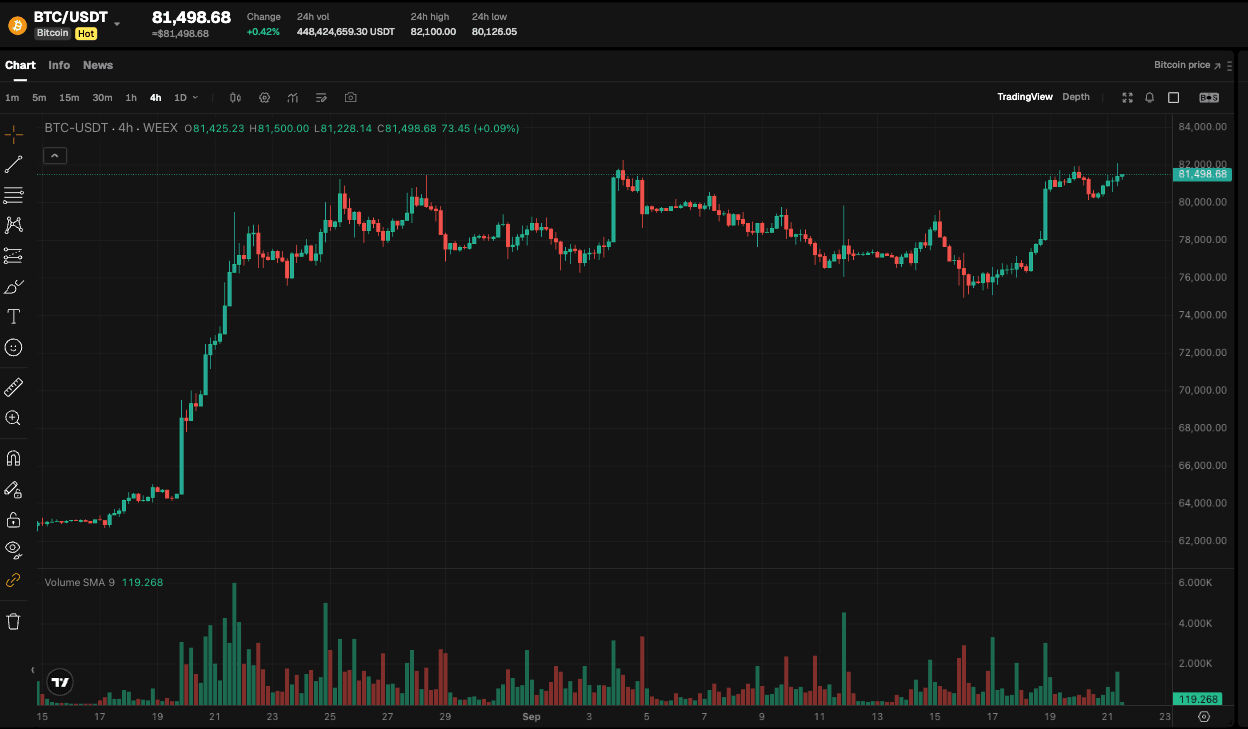Image resolution: width=1248 pixels, height=729 pixels.
Task: Toggle stay in drawing mode pencil-lock
Action: click(14, 489)
